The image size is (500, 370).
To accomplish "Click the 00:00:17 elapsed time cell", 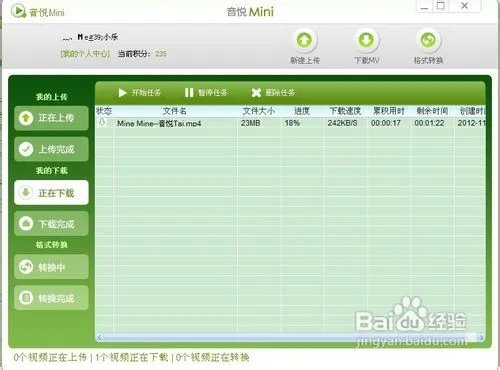I will coord(386,123).
